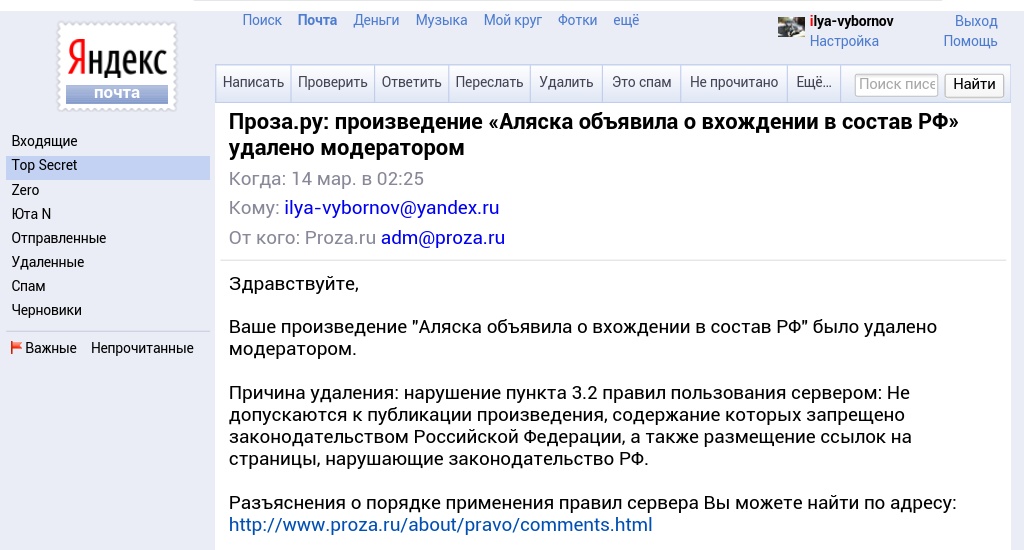The image size is (1024, 550).
Task: Open the Юта N folder
Action: tap(31, 214)
